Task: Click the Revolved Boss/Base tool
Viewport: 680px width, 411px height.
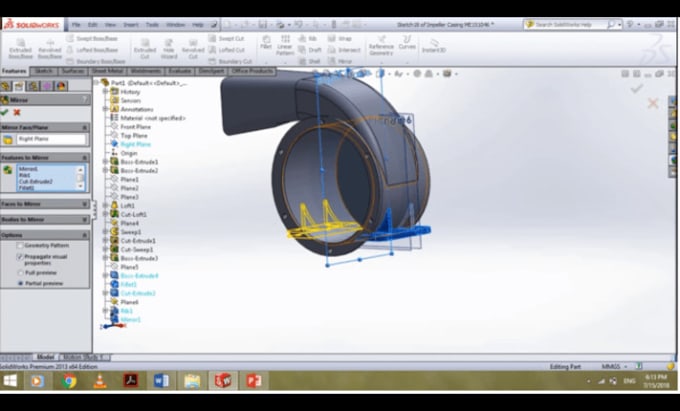Action: tap(50, 49)
